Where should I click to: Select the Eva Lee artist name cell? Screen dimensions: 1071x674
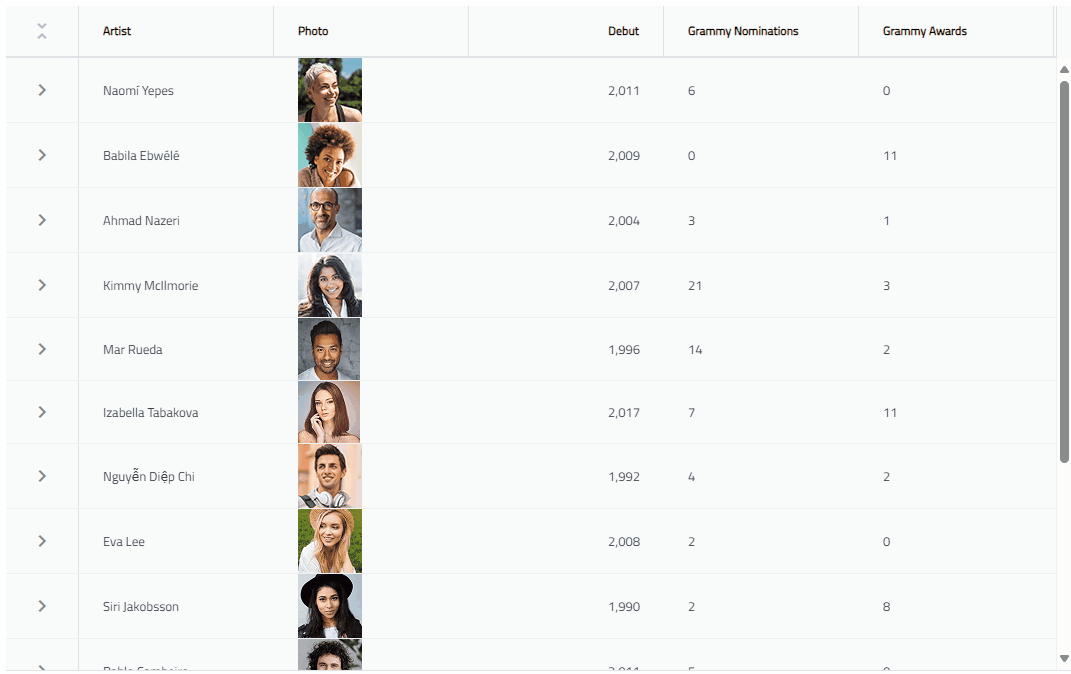pos(124,541)
